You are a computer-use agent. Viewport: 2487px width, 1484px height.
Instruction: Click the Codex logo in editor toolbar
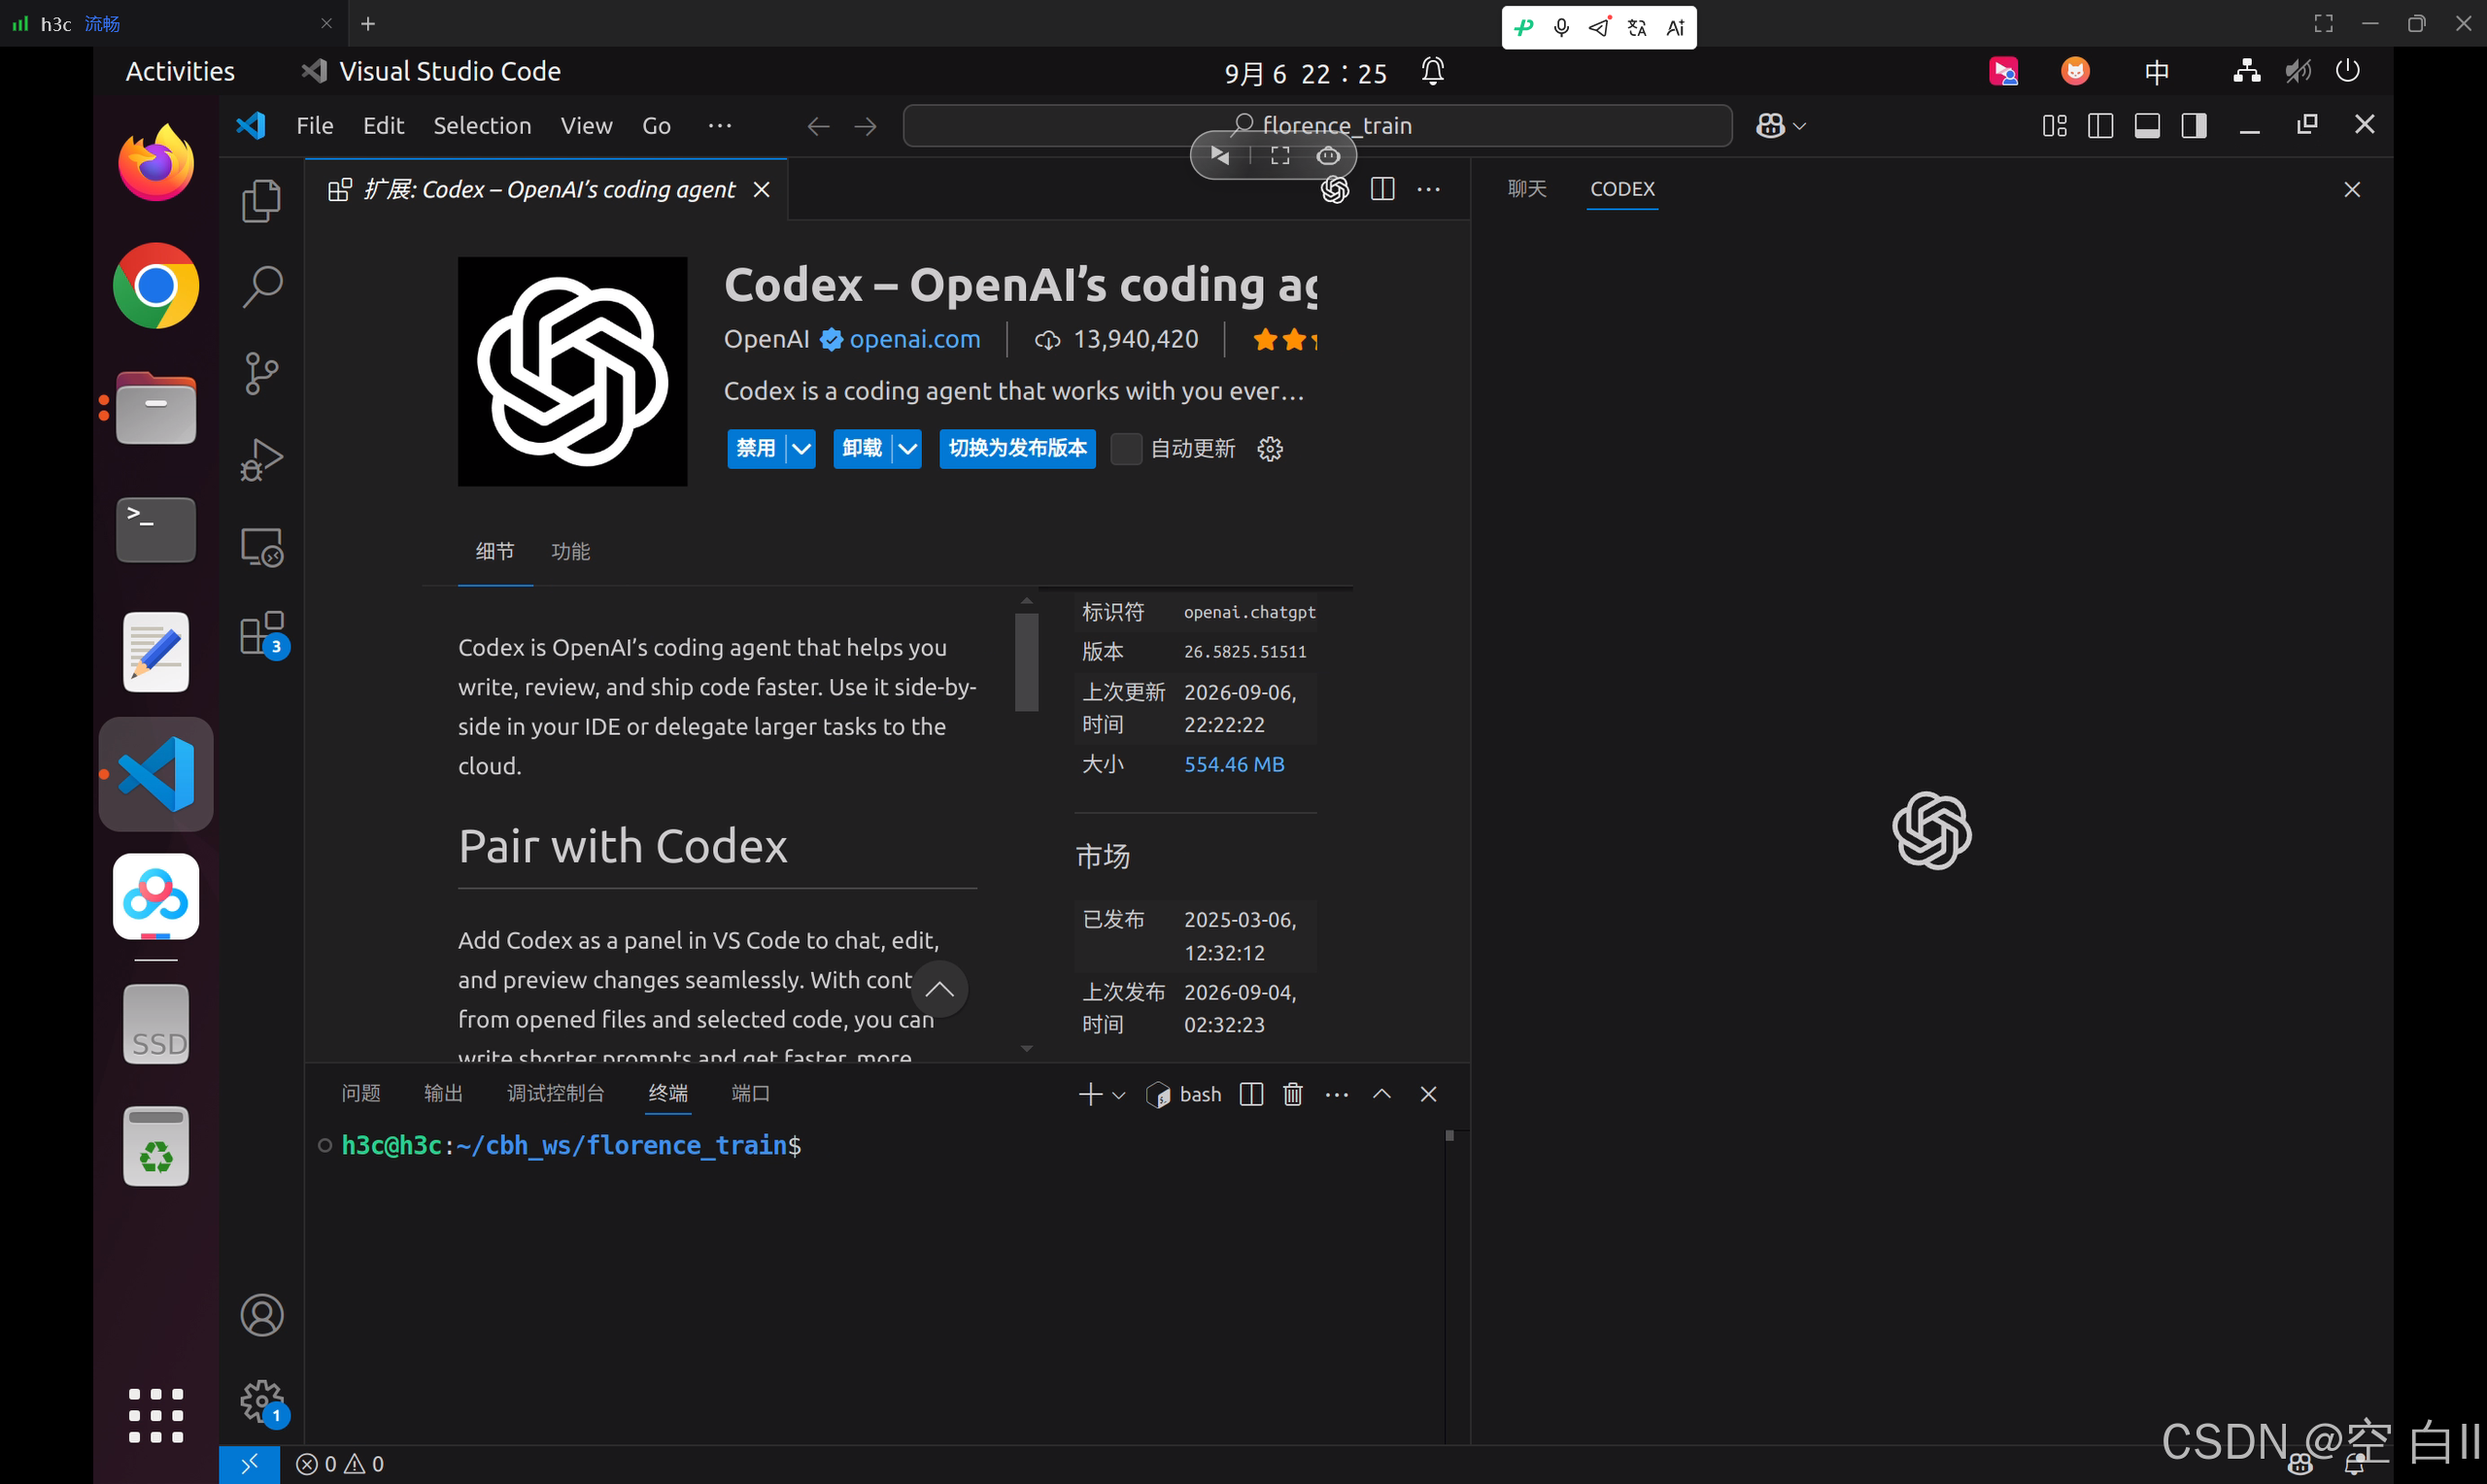(x=1335, y=189)
